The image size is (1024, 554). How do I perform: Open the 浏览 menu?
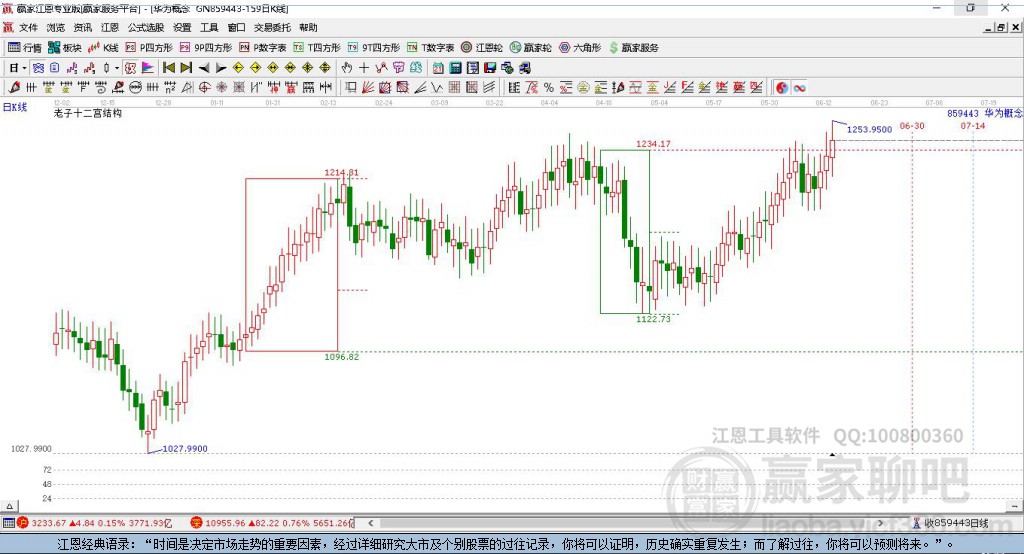pos(56,27)
